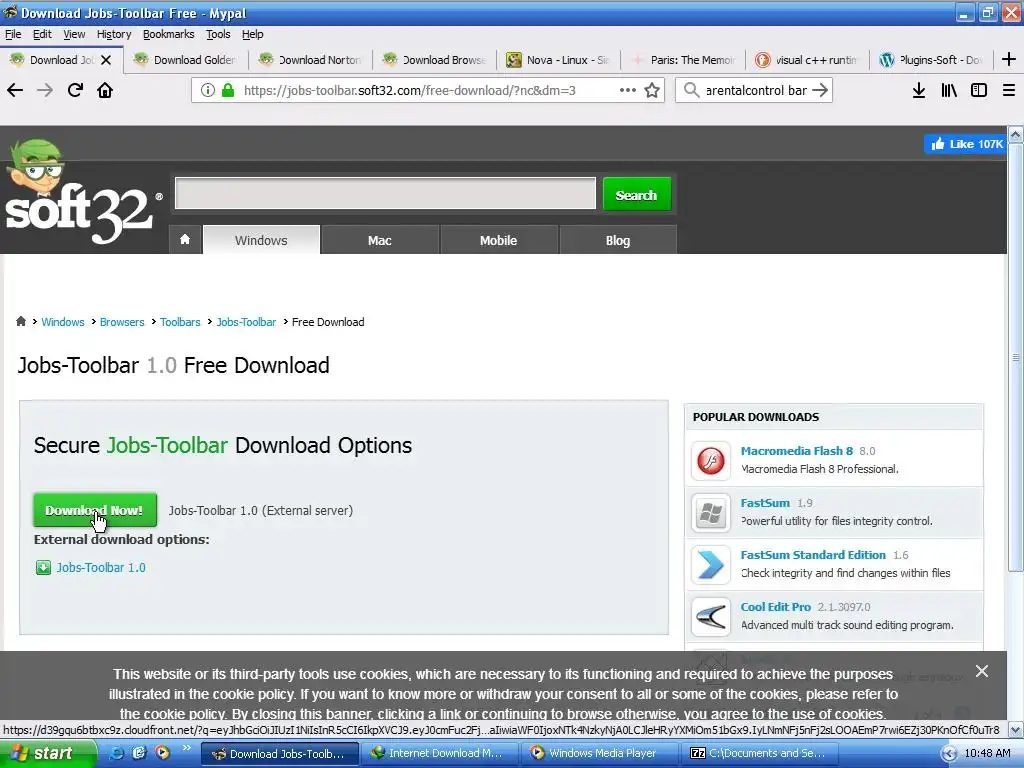This screenshot has height=768, width=1024.
Task: Open the Tools menu
Action: tap(218, 34)
